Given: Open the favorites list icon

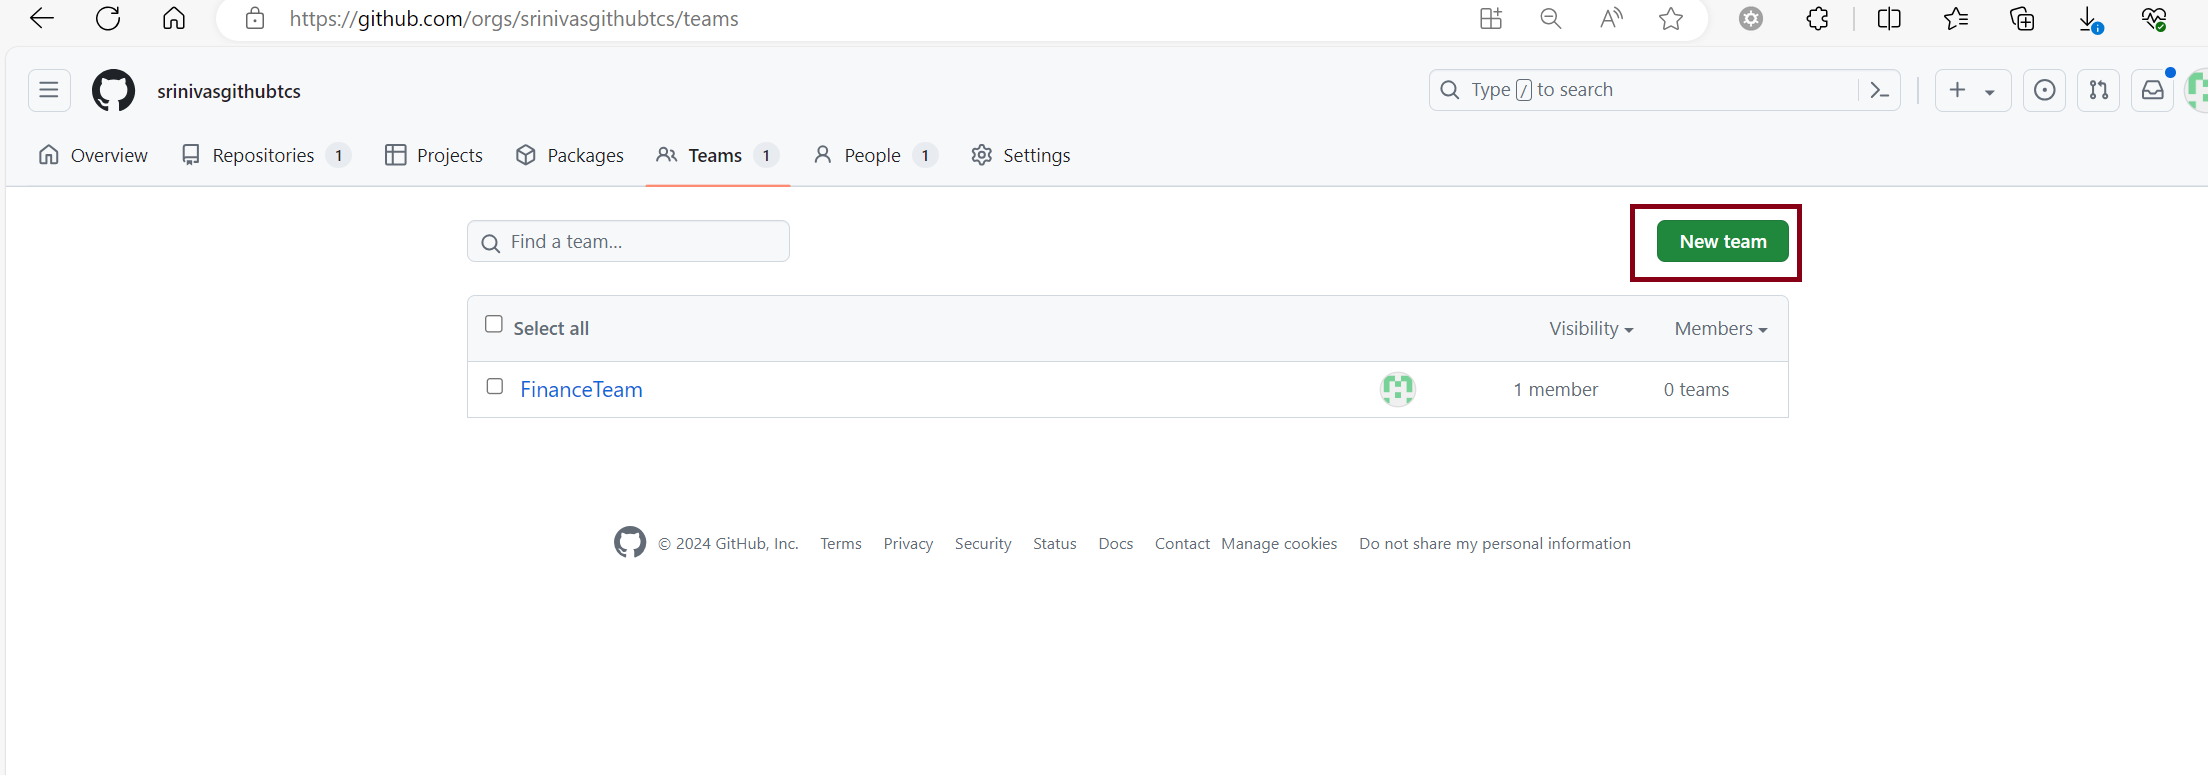Looking at the screenshot, I should click(1956, 18).
